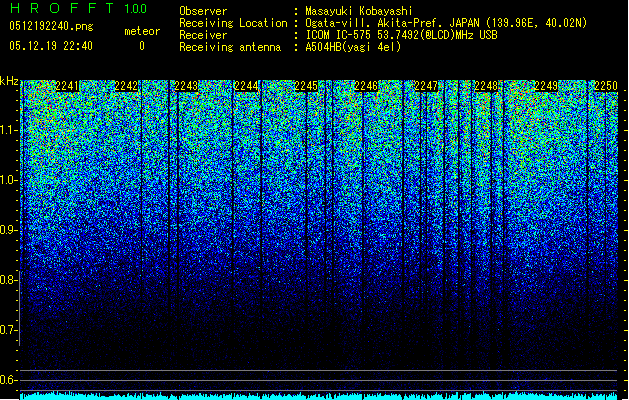The width and height of the screenshot is (629, 400).
Task: Click the 2248 time marker
Action: click(486, 86)
